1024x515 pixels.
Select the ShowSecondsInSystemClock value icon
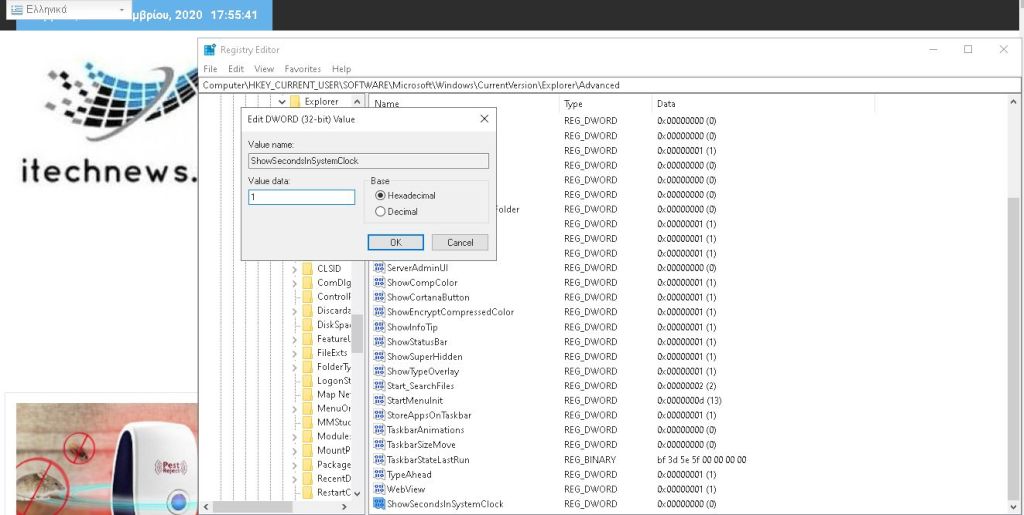(x=379, y=504)
